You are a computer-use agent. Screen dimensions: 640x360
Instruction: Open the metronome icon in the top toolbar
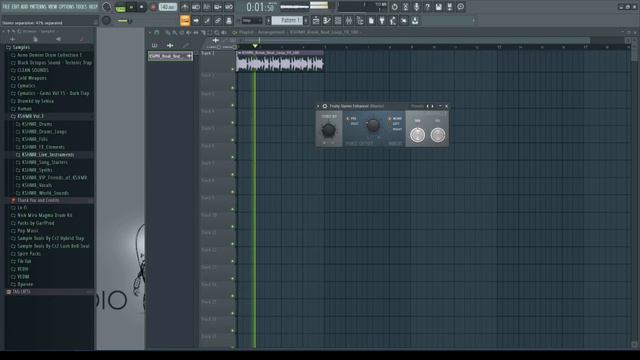185,7
